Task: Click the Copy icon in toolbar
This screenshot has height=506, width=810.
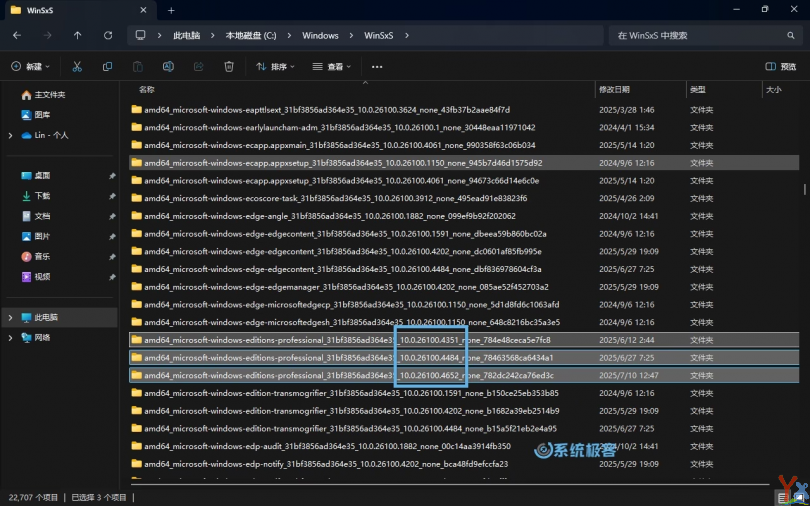Action: [107, 67]
